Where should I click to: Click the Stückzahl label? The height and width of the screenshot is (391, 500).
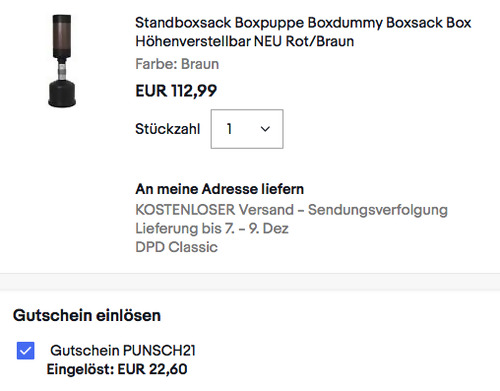pyautogui.click(x=168, y=129)
